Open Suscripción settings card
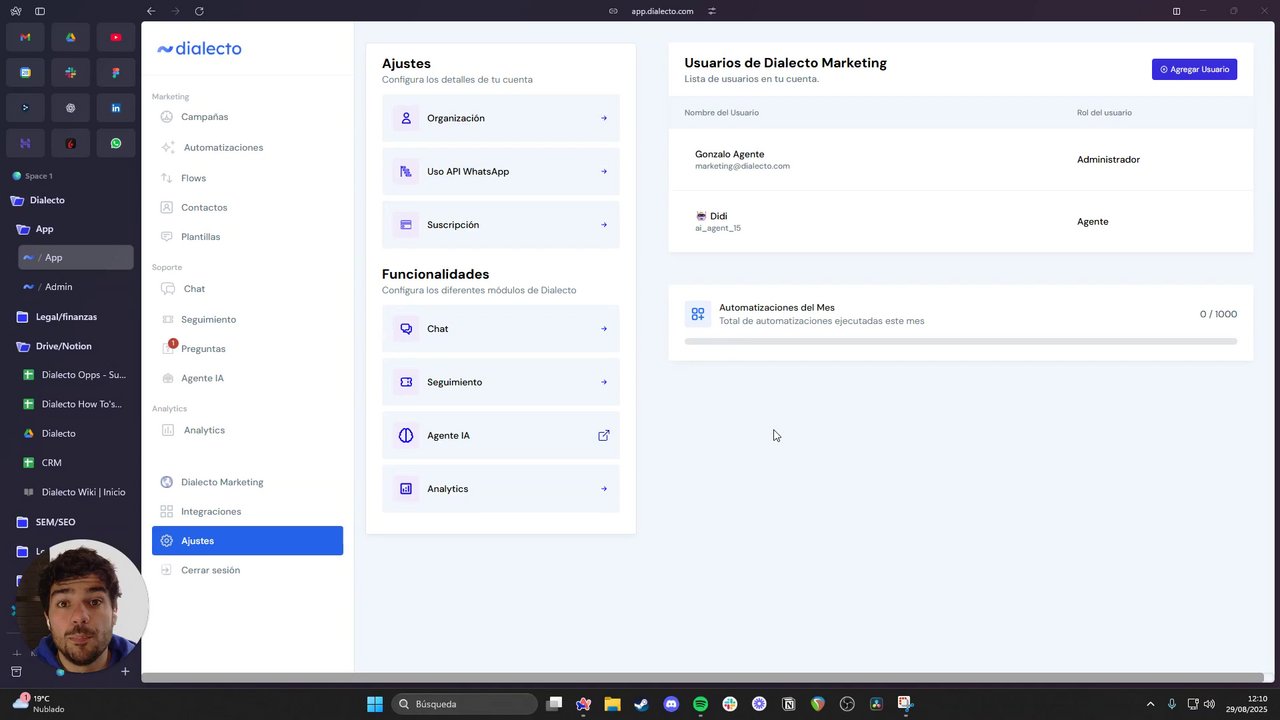Viewport: 1280px width, 720px height. [501, 225]
